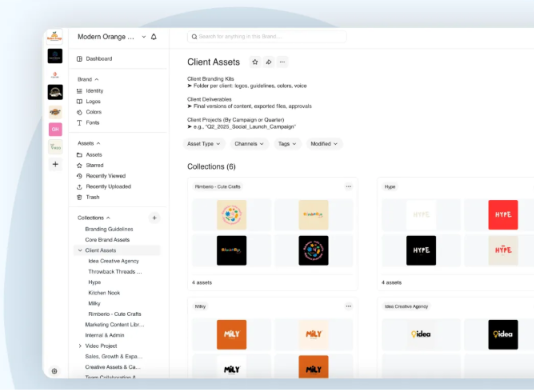This screenshot has height=390, width=534.
Task: Click the search magnifier icon
Action: point(194,36)
